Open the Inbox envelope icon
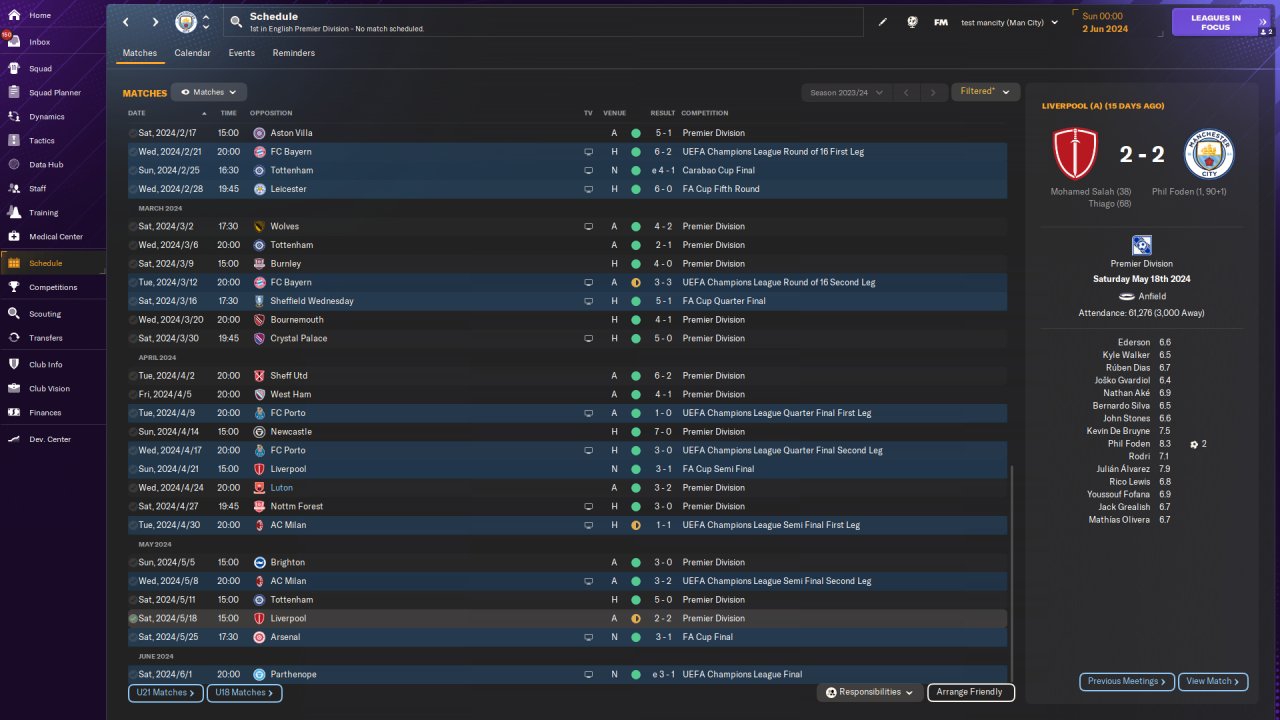Viewport: 1280px width, 720px height. (14, 42)
